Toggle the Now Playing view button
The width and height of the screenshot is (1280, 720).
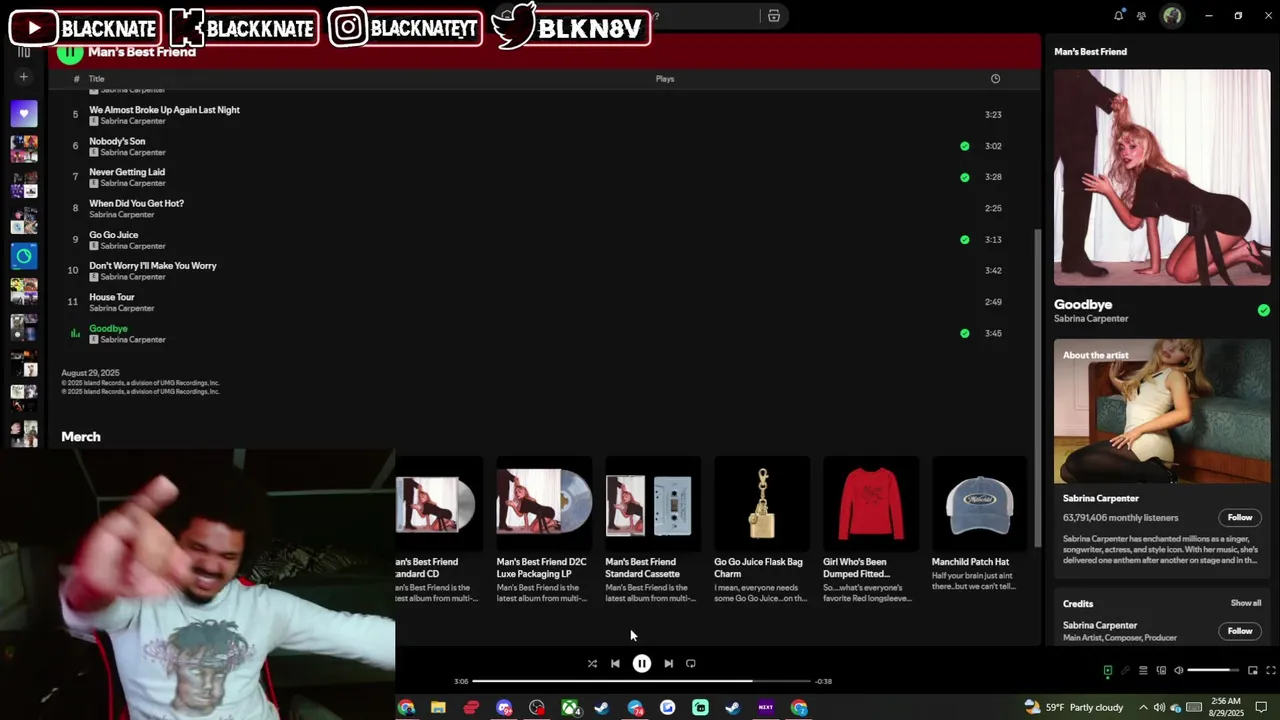[1107, 670]
